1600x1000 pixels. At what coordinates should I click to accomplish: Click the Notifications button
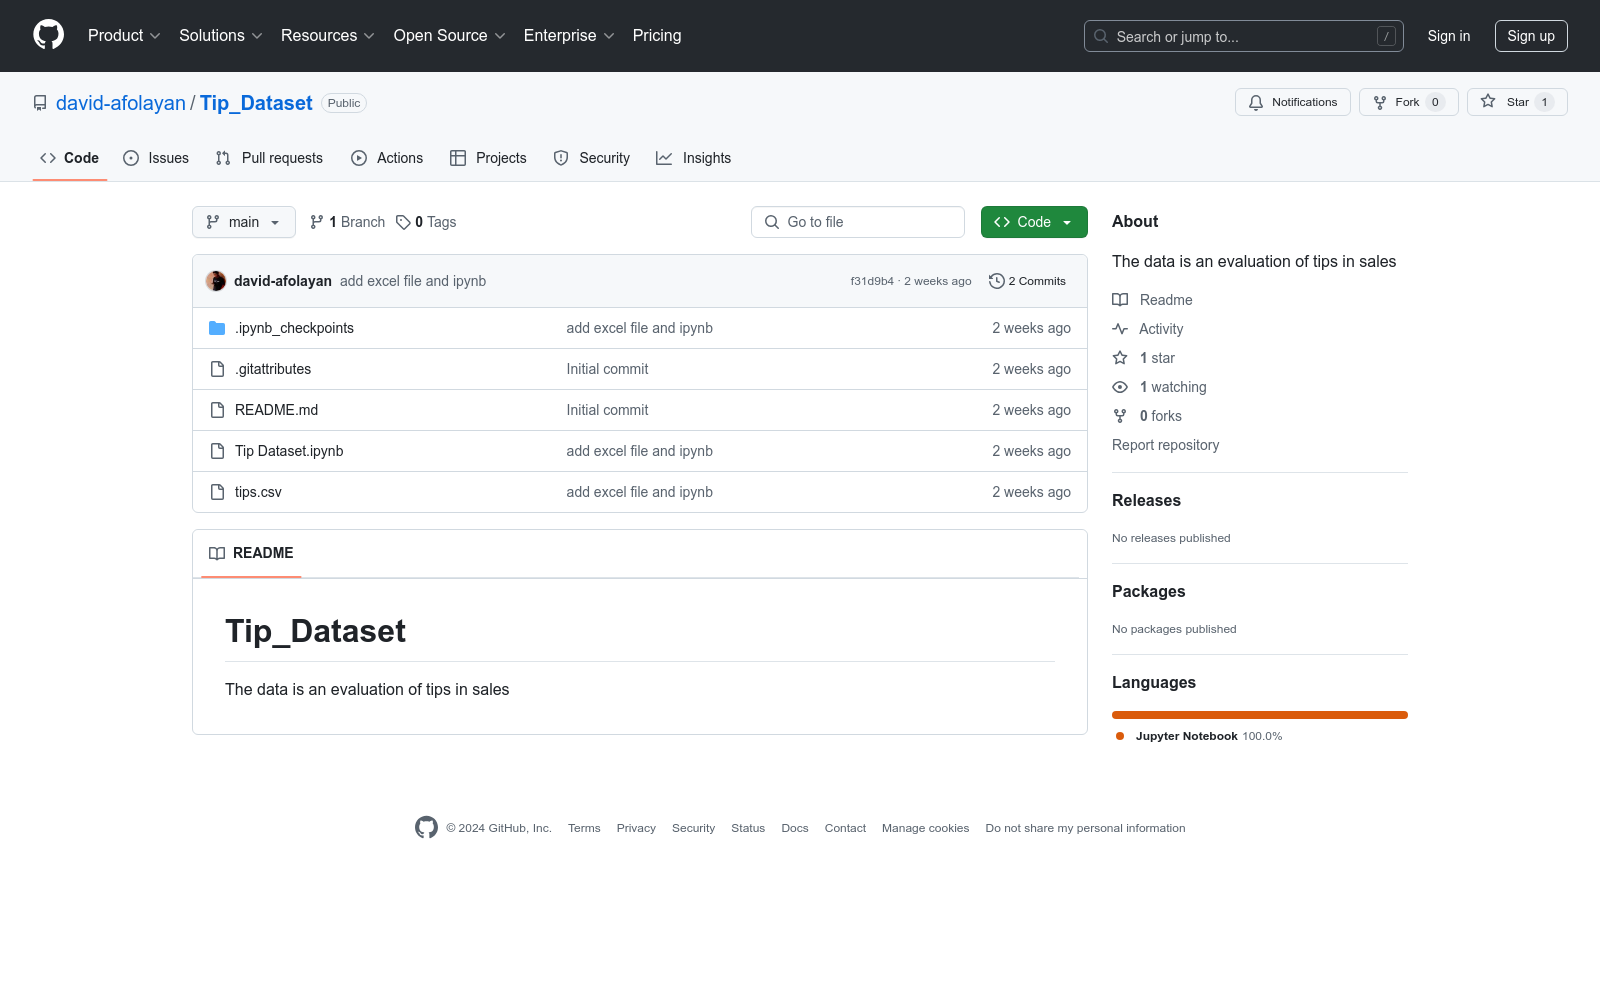tap(1293, 102)
